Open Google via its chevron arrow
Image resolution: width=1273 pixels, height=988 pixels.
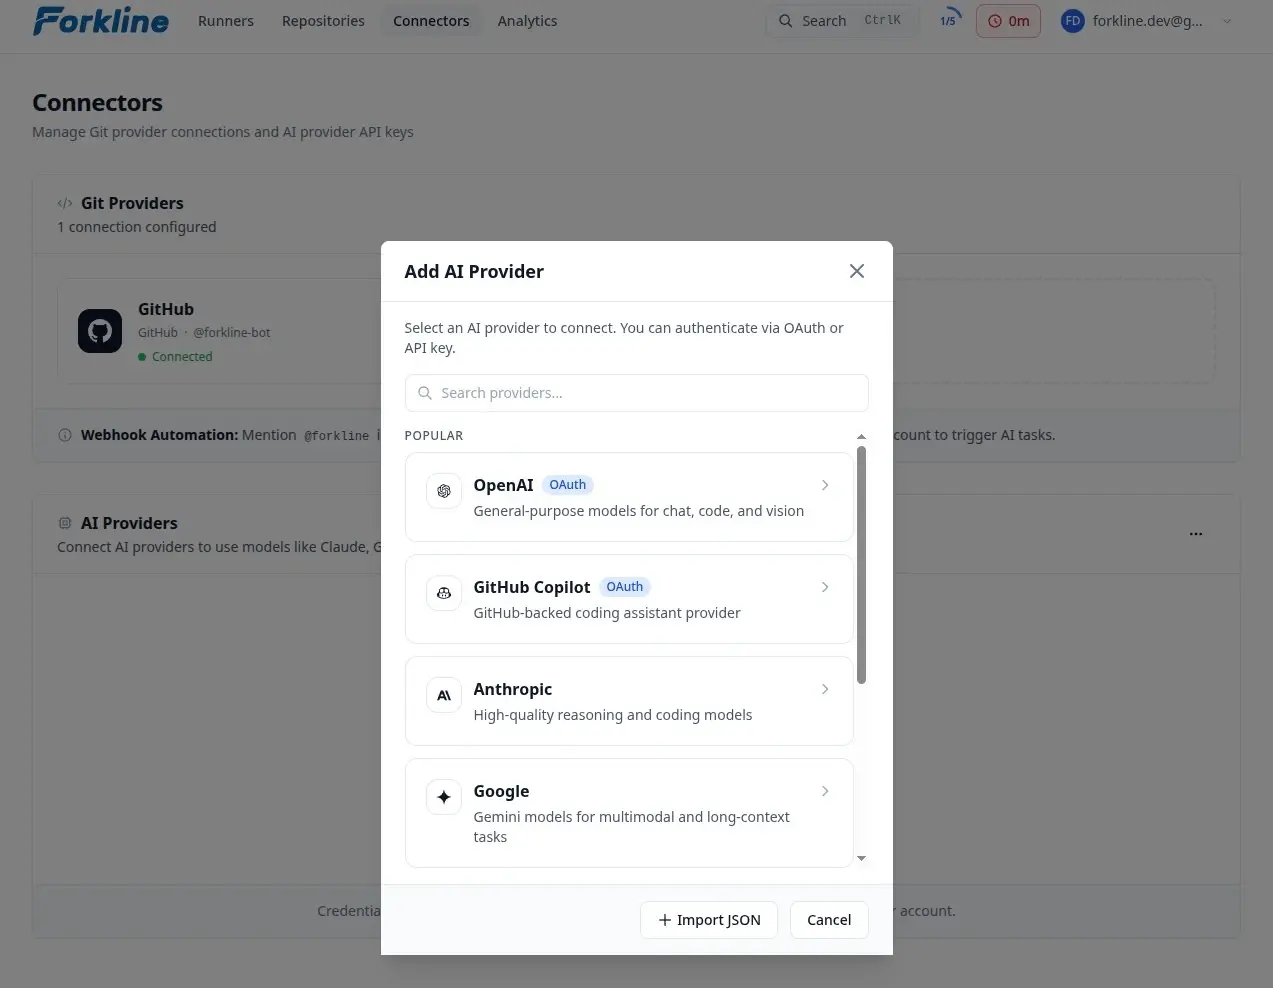tap(825, 791)
